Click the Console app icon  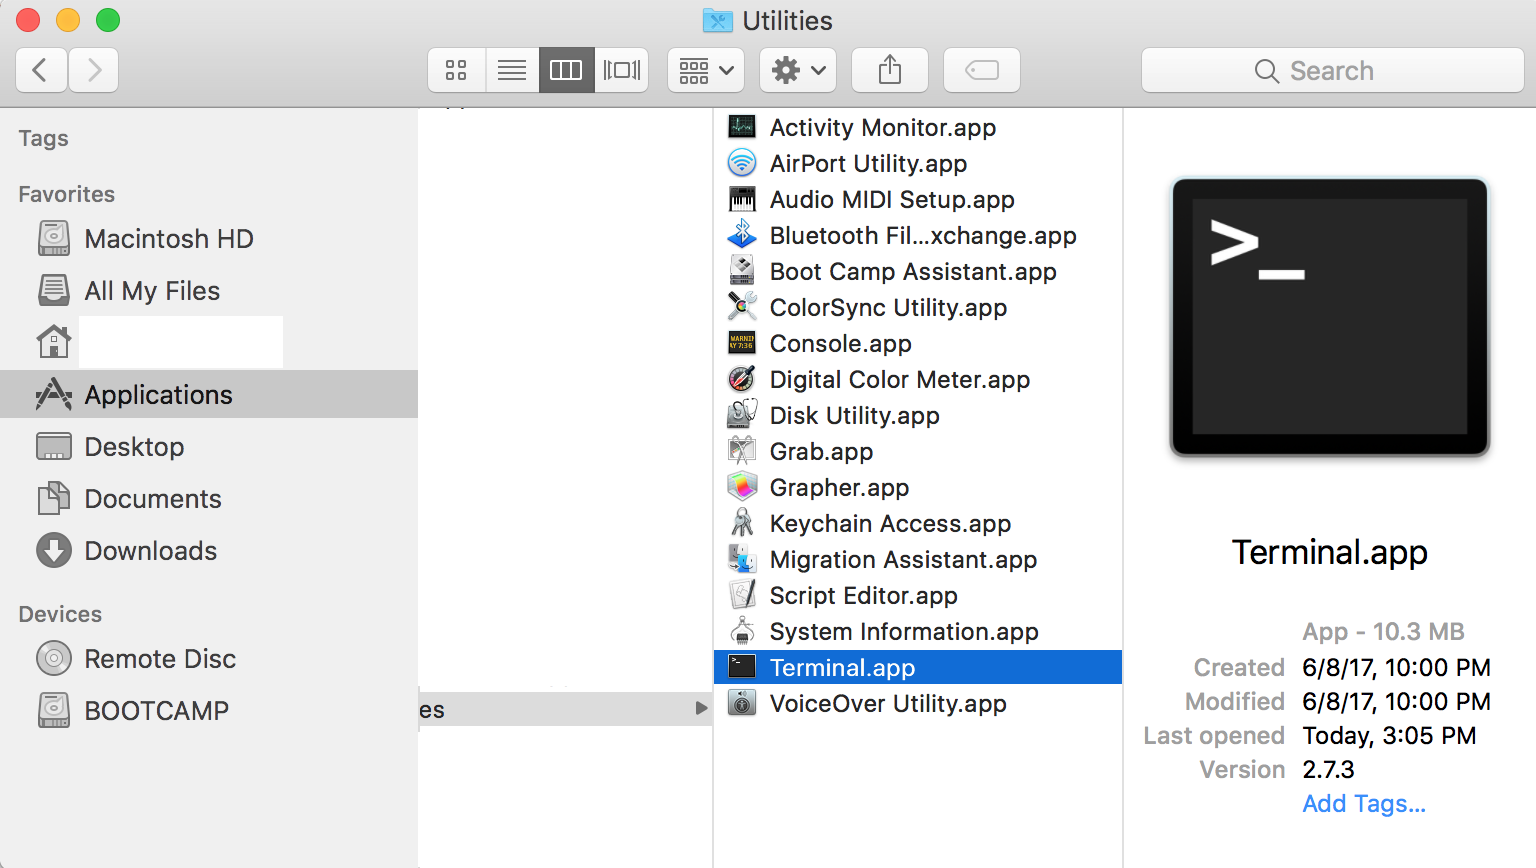[x=742, y=343]
